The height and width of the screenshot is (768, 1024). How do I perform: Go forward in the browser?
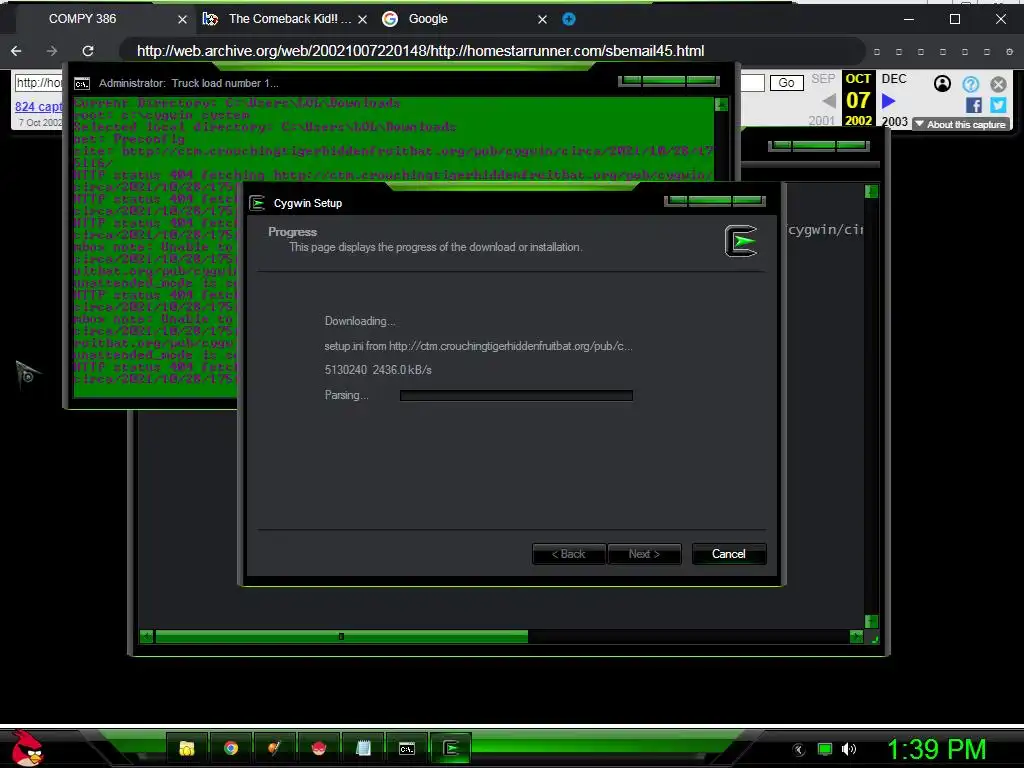pos(52,50)
